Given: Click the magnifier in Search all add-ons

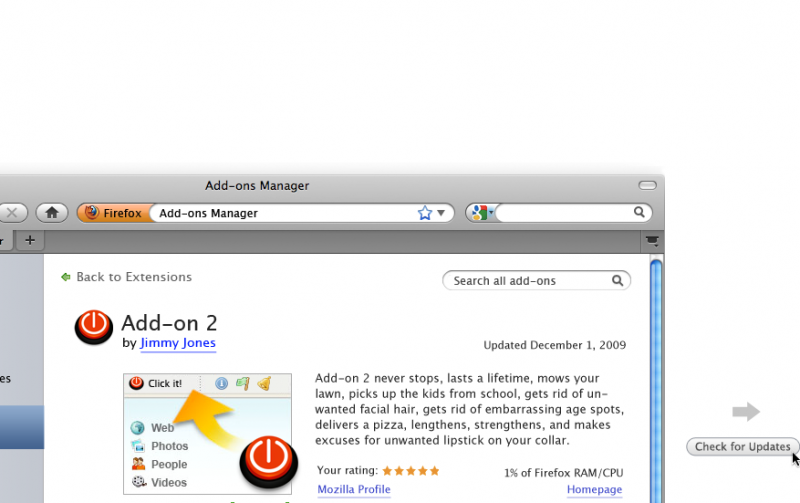Looking at the screenshot, I should [x=618, y=281].
